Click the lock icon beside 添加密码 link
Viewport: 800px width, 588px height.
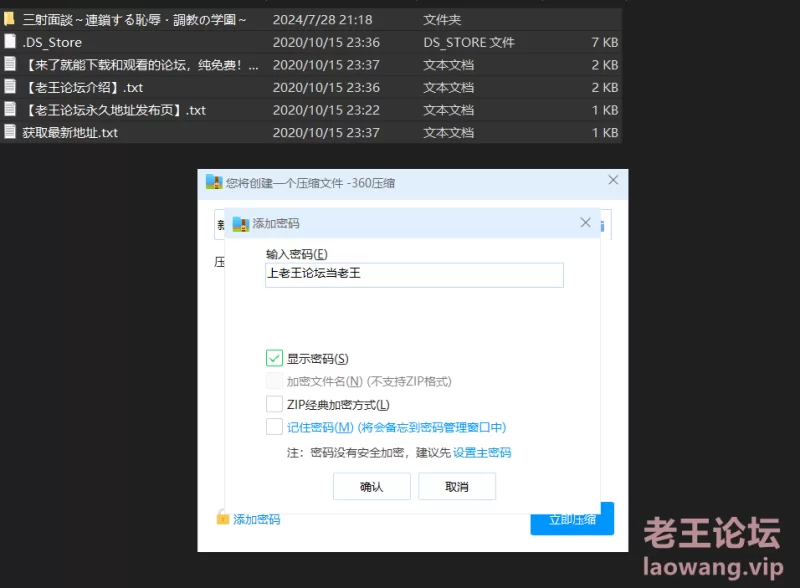tap(222, 518)
